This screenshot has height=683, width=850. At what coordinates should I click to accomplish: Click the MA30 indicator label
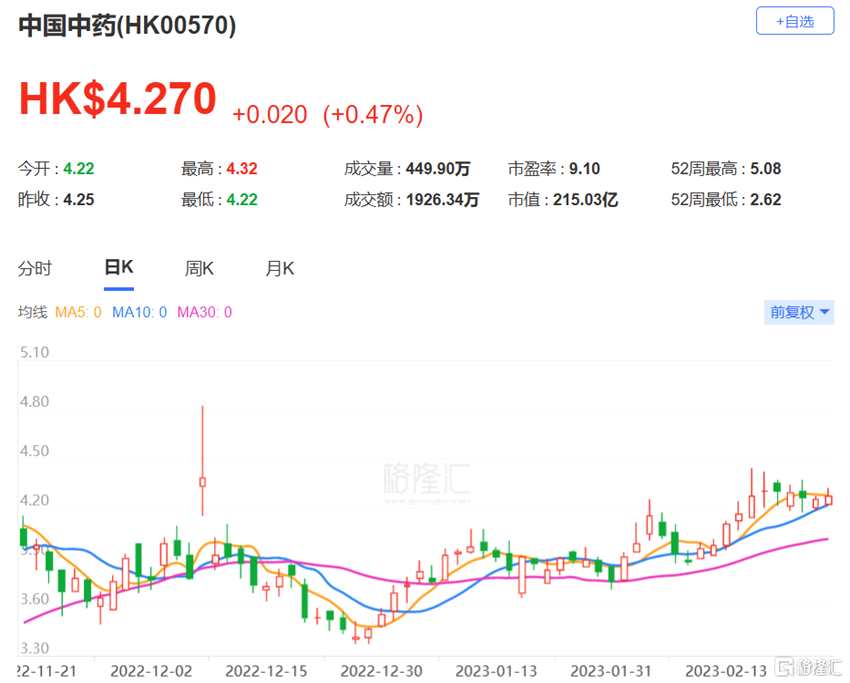[204, 312]
